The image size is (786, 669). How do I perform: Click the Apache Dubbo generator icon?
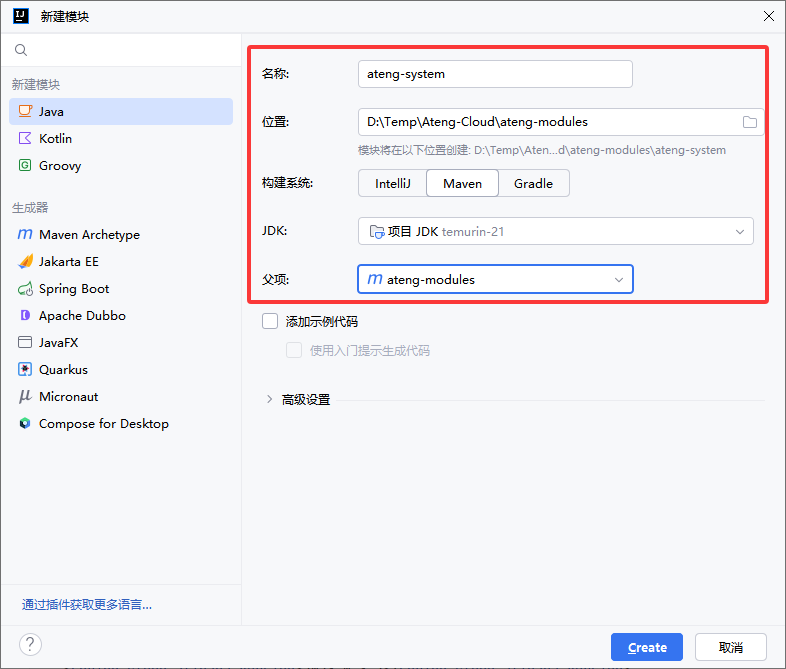click(25, 316)
